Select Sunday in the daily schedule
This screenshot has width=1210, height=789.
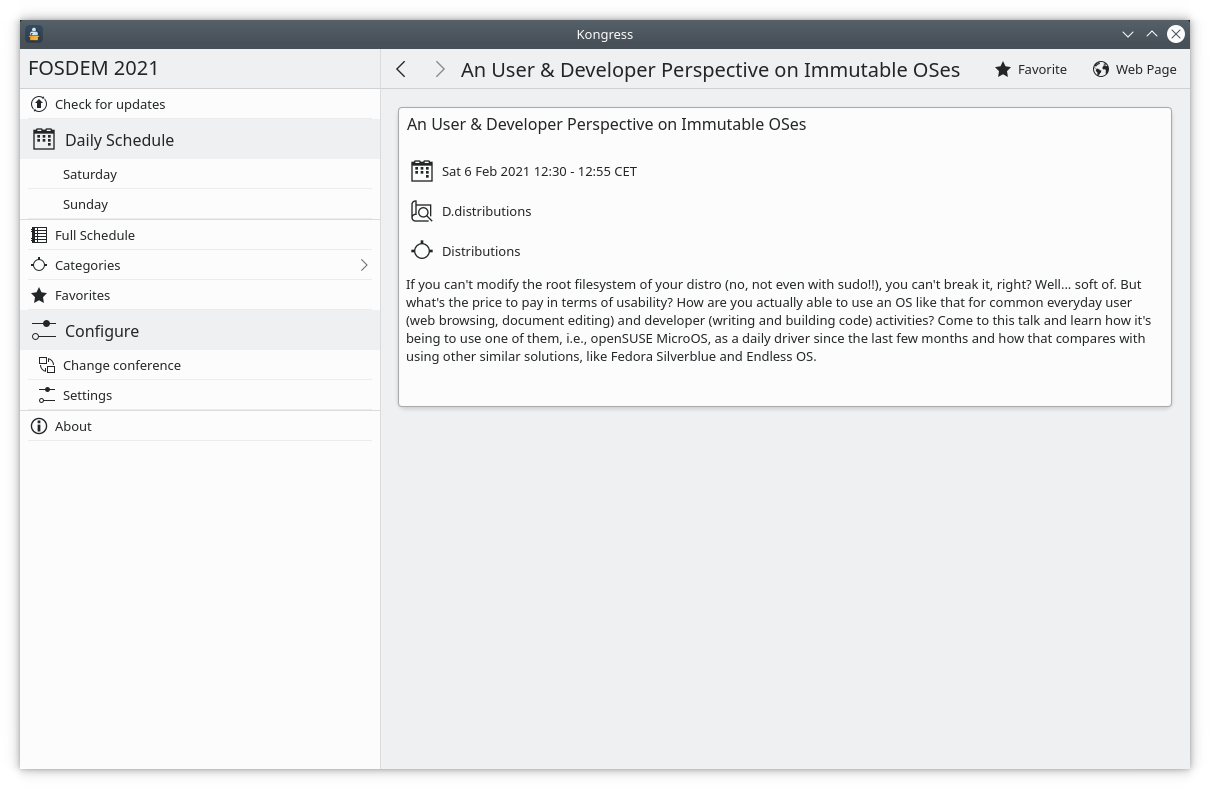[86, 204]
